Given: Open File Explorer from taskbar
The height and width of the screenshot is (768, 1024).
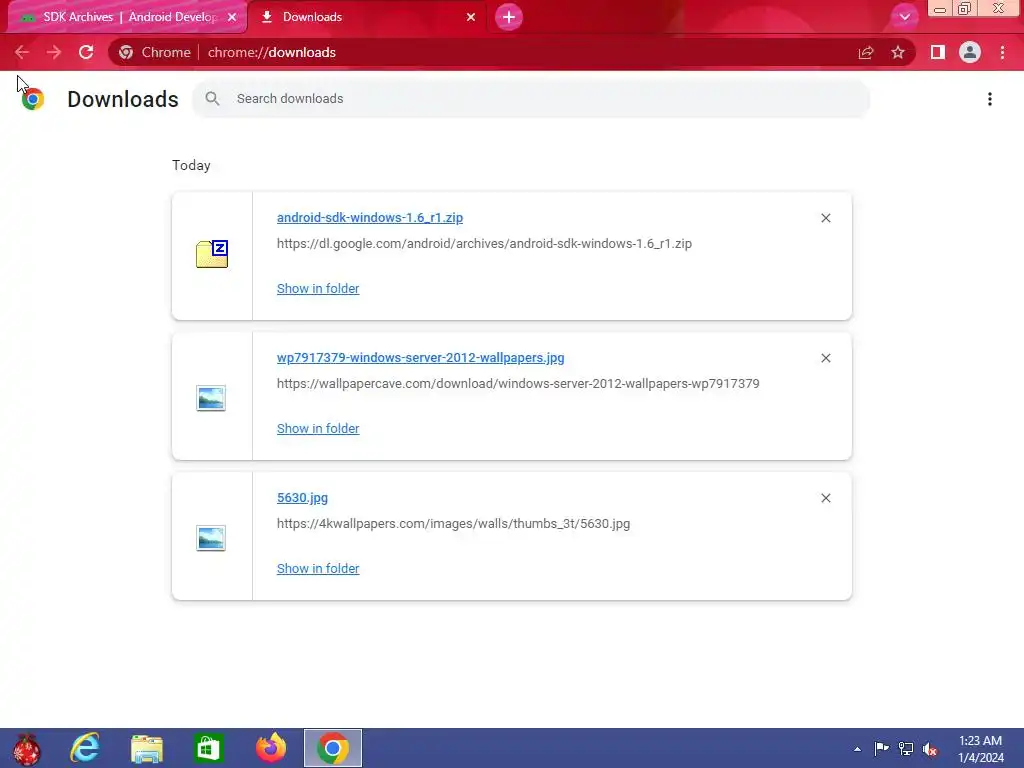Looking at the screenshot, I should (146, 748).
